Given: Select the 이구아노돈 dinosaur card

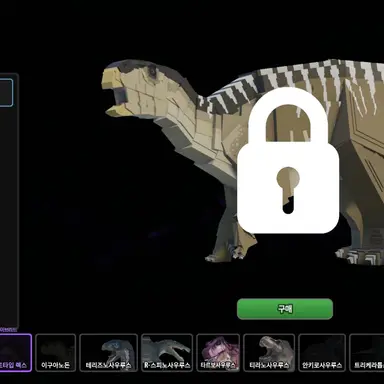Looking at the screenshot, I should 56,353.
